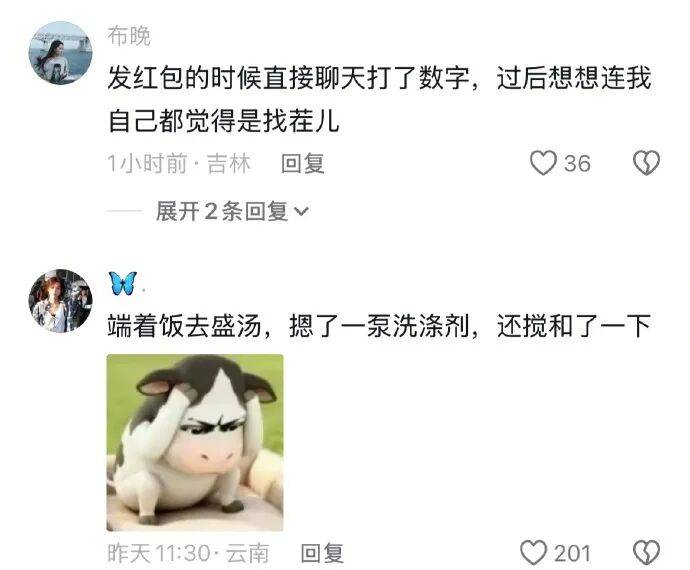Click the 布晚 username
The image size is (690, 570).
coord(129,36)
